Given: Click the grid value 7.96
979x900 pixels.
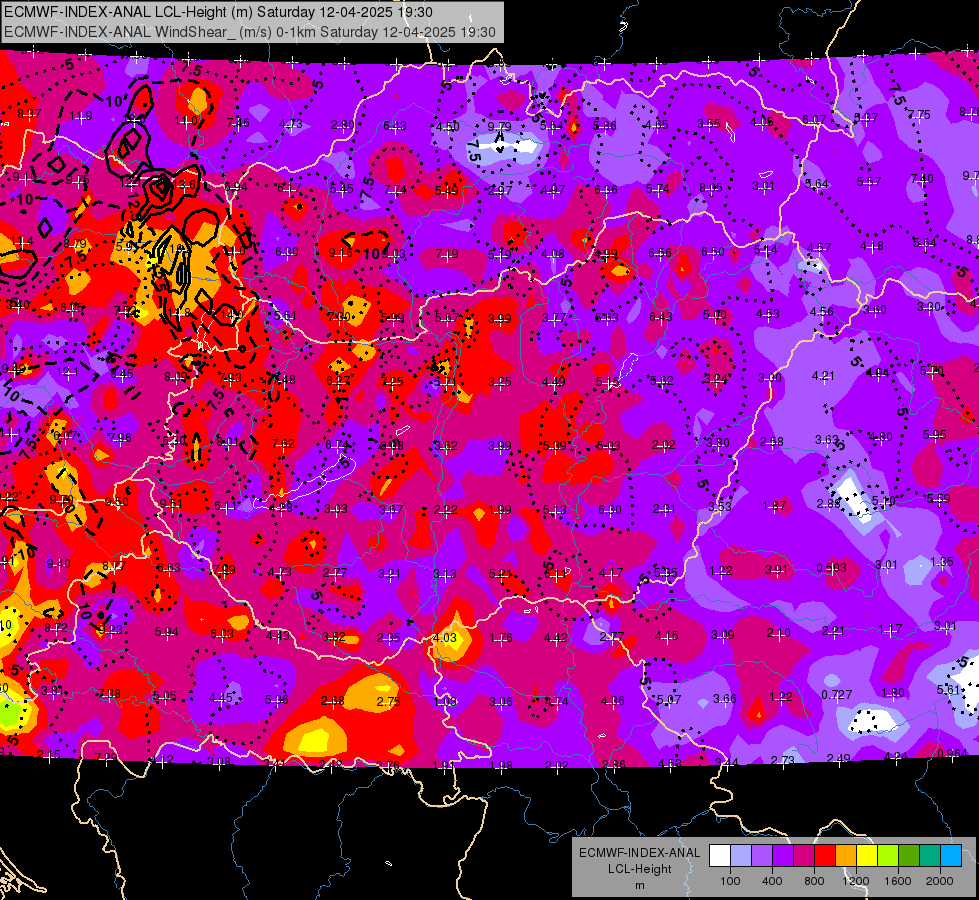Looking at the screenshot, I should coord(120,437).
